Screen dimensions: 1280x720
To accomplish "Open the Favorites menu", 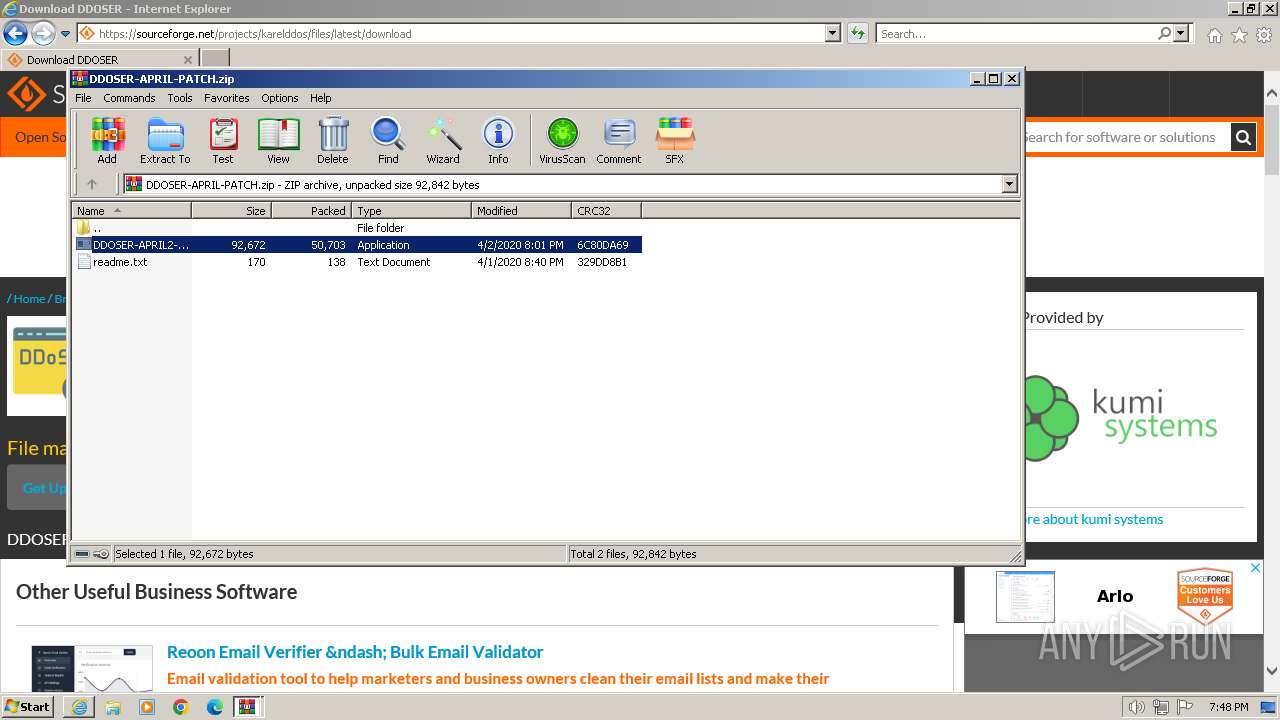I will tap(227, 98).
